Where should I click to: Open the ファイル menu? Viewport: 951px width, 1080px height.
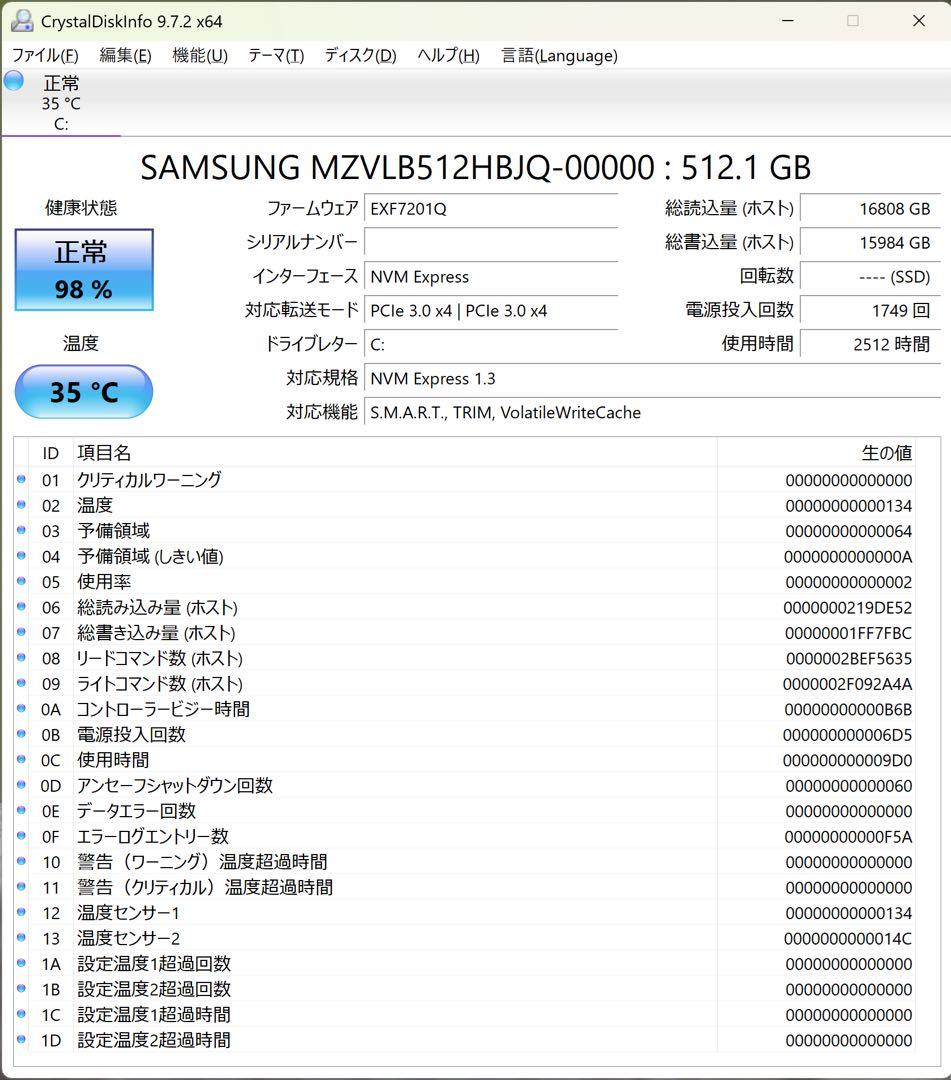point(44,56)
